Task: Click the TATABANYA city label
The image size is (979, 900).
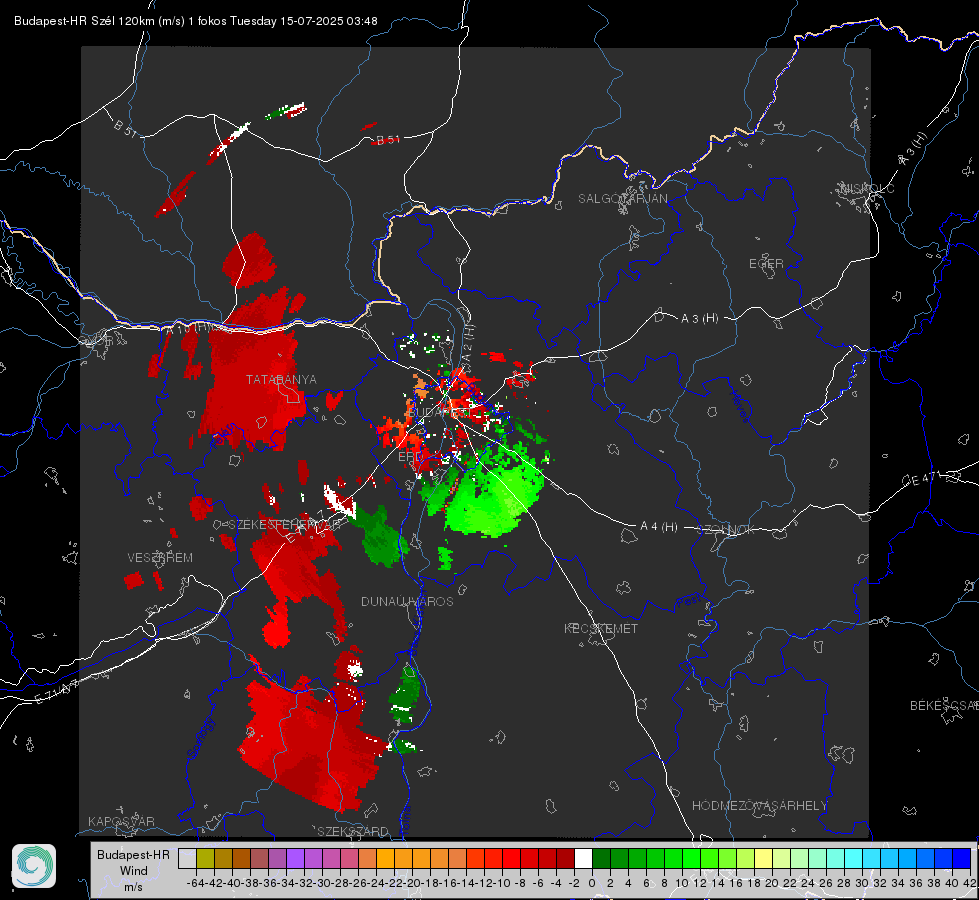Action: coord(281,380)
